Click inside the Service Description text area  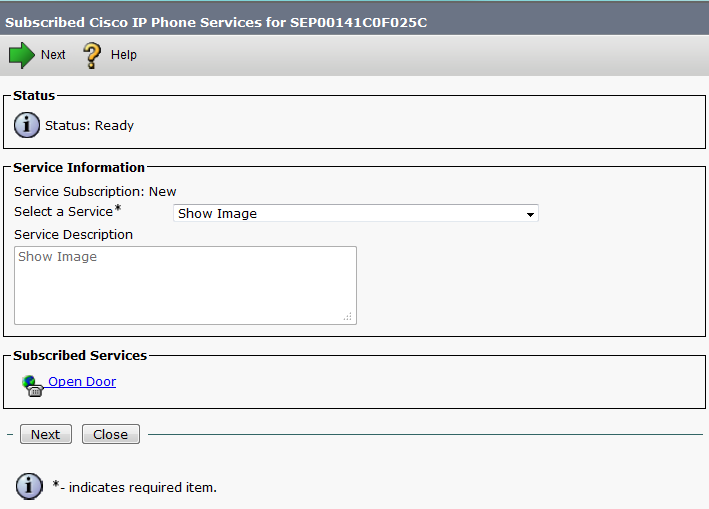tap(185, 285)
